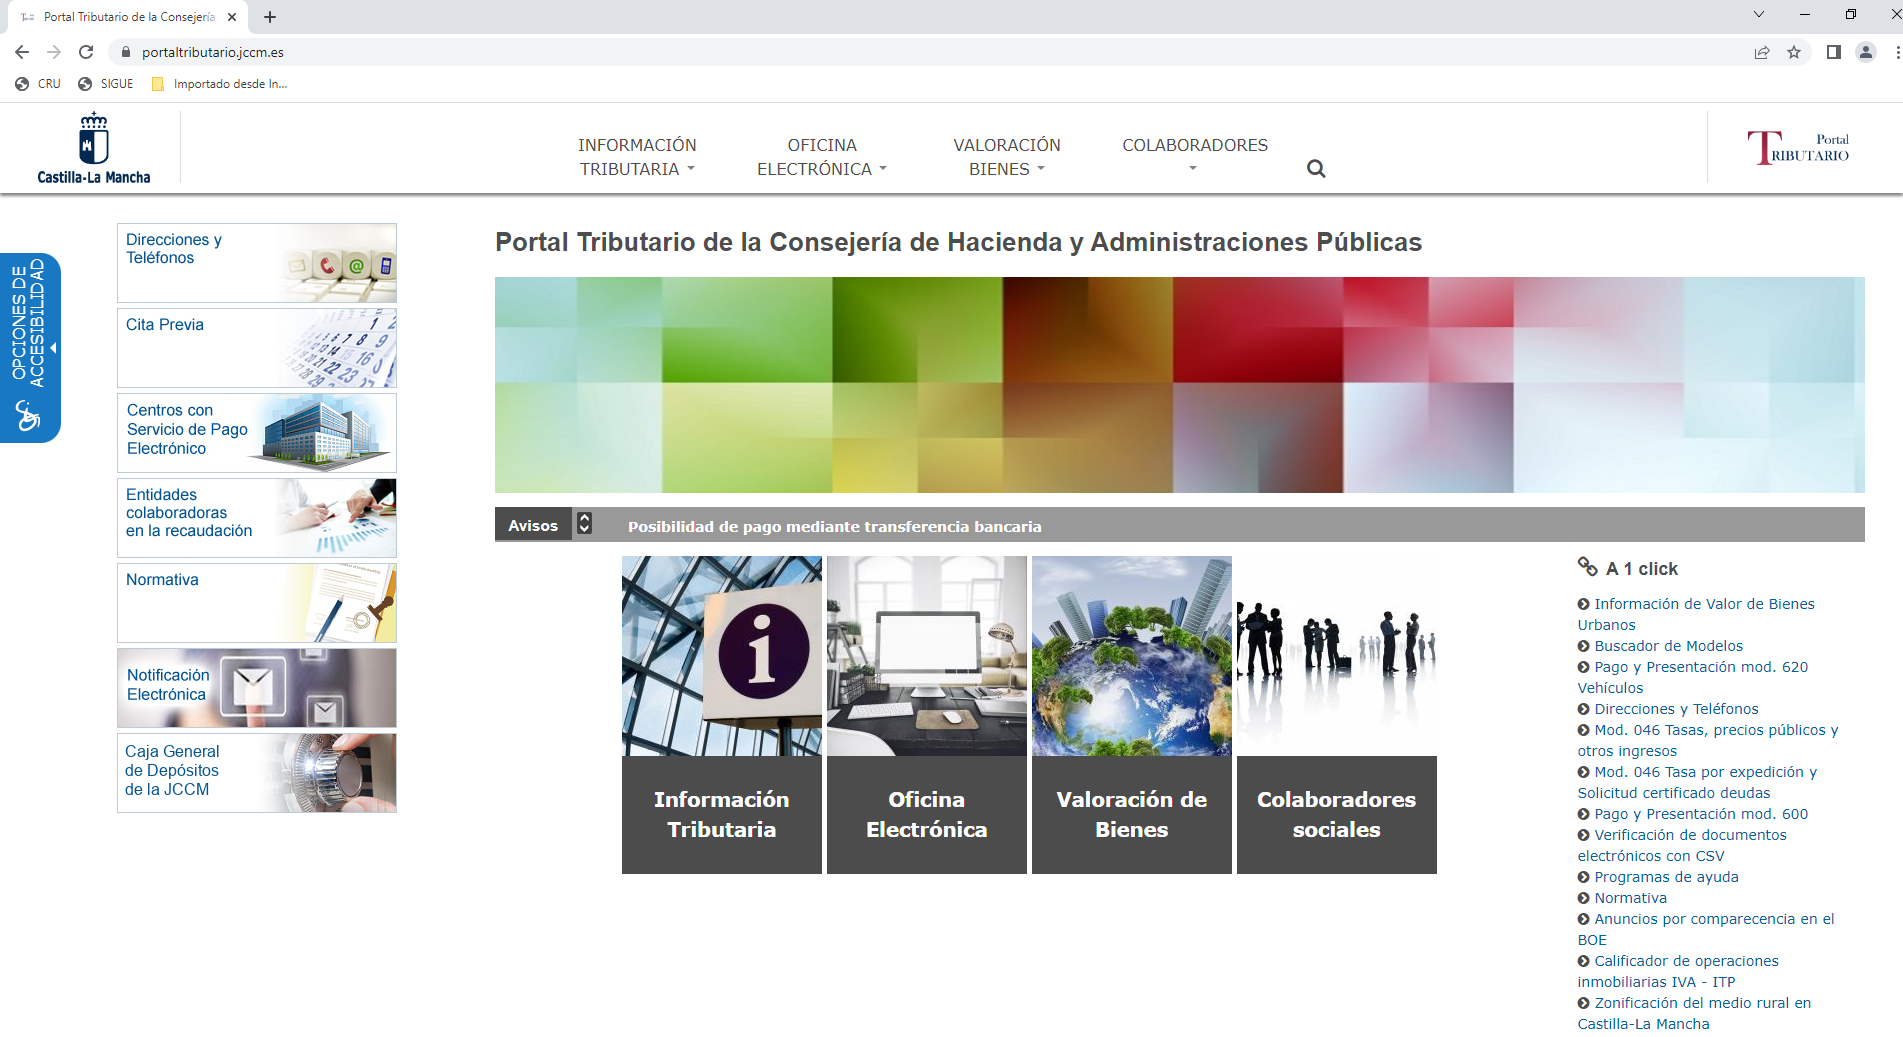
Task: Expand the Información Tributaria dropdown menu
Action: 636,157
